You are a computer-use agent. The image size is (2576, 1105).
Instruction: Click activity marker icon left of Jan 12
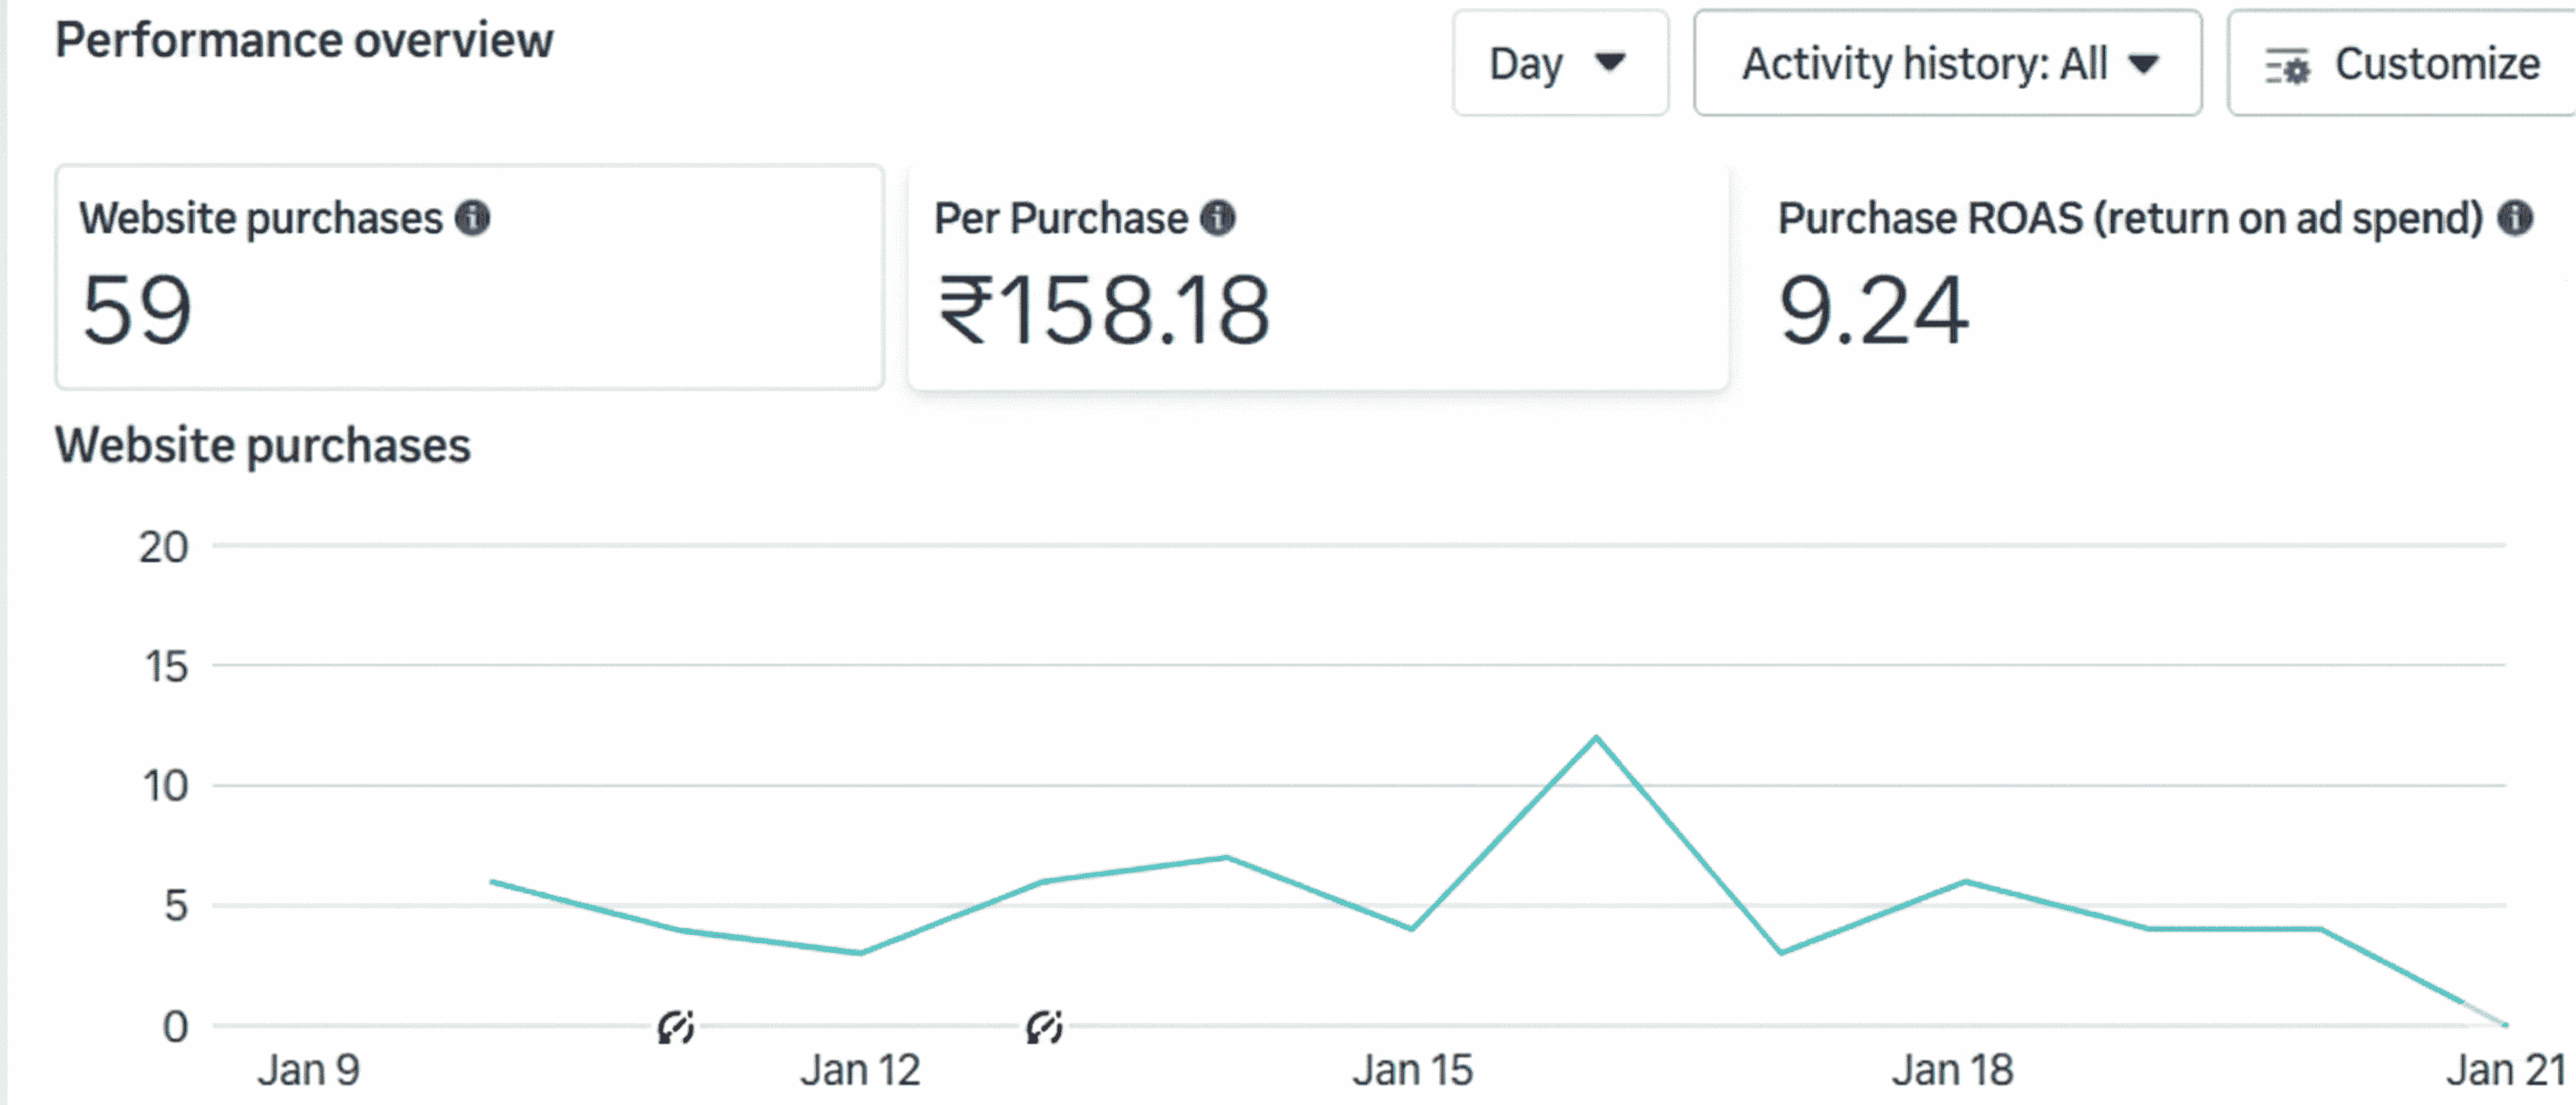tap(675, 1026)
